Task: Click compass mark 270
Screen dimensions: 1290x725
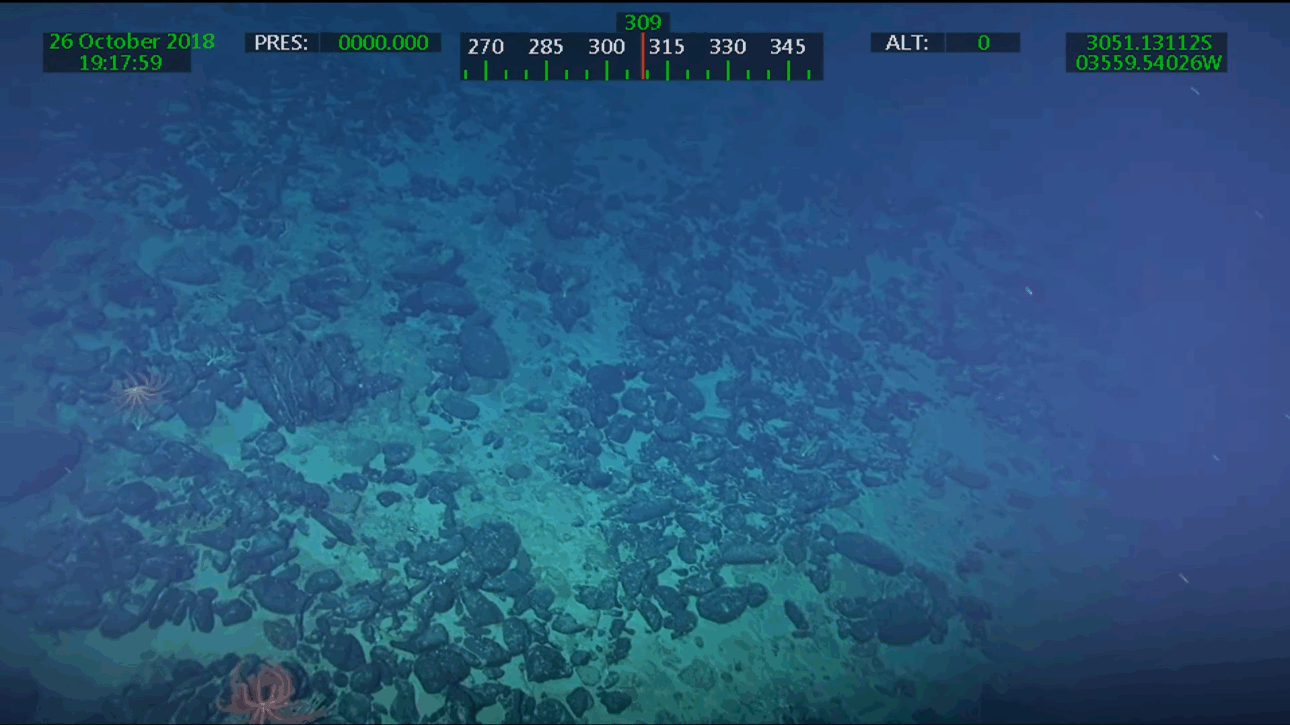Action: (486, 47)
